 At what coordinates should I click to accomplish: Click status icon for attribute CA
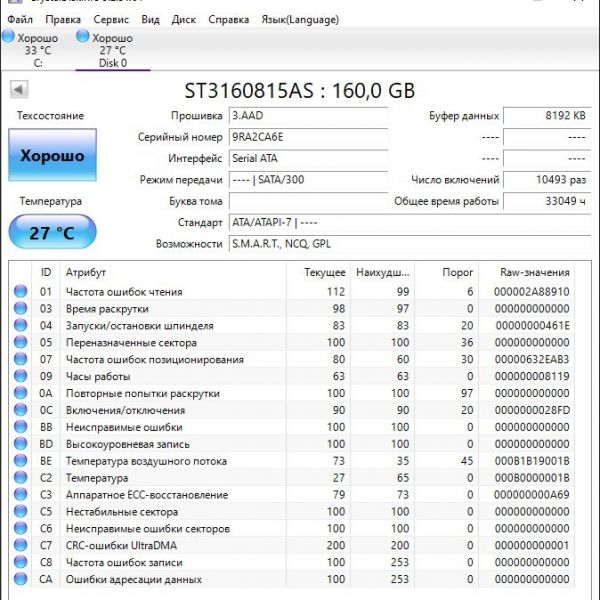coord(21,579)
